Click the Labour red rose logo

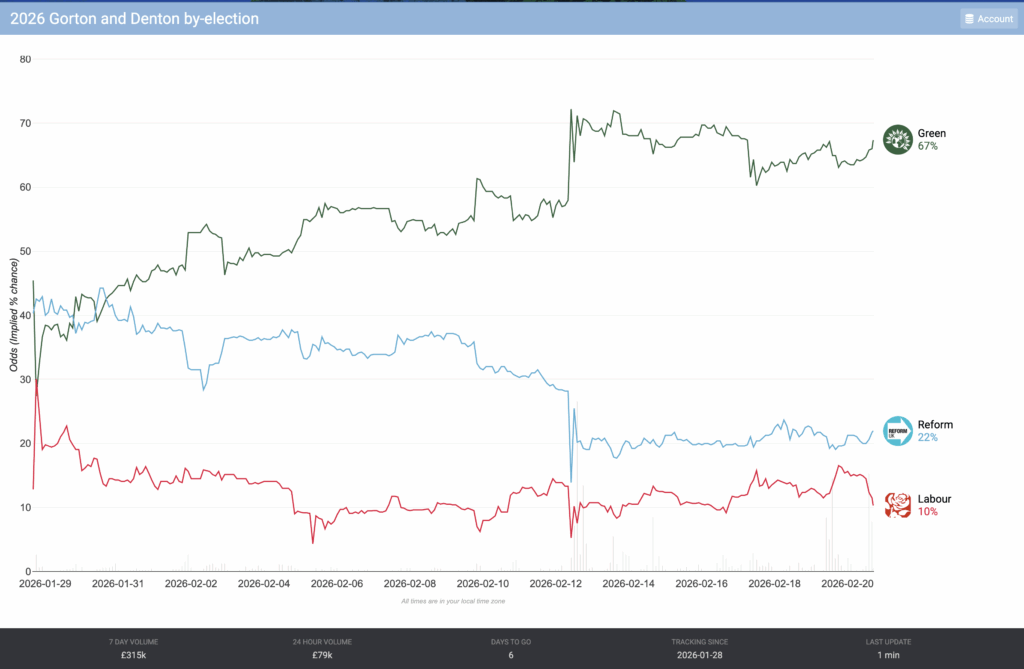(898, 505)
